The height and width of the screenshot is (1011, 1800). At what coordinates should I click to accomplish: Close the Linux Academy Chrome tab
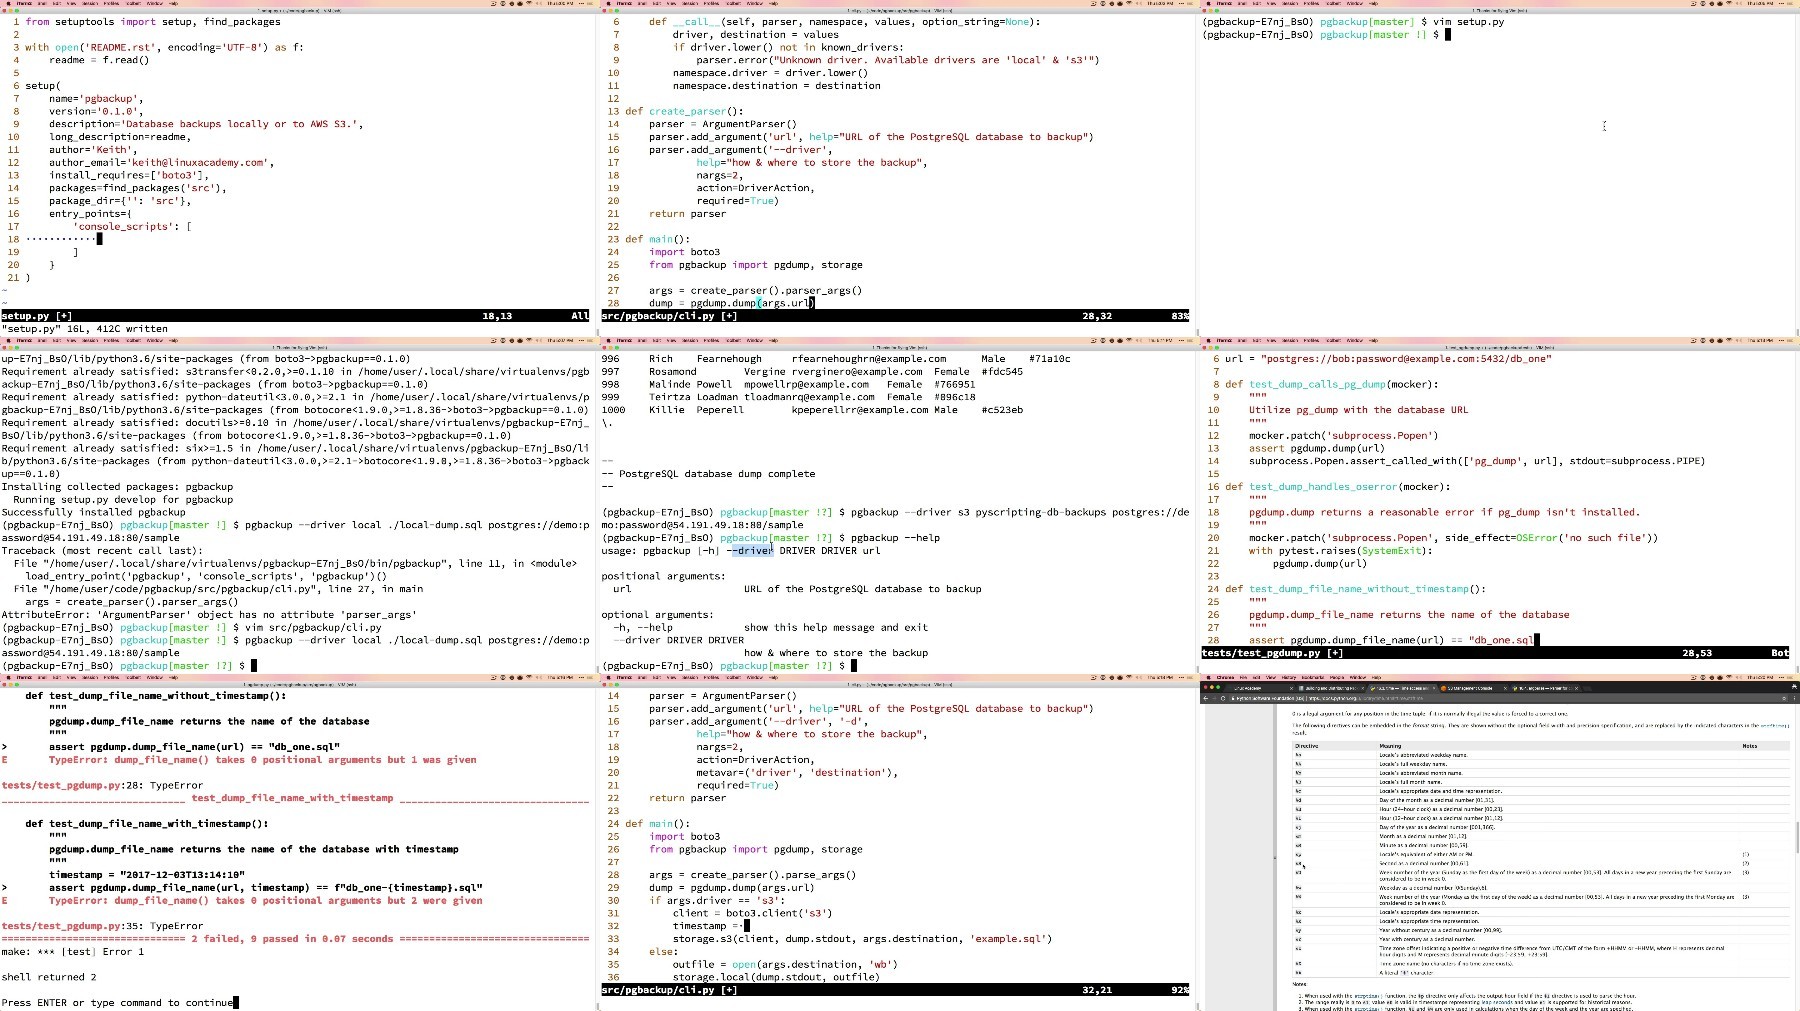tap(1291, 688)
